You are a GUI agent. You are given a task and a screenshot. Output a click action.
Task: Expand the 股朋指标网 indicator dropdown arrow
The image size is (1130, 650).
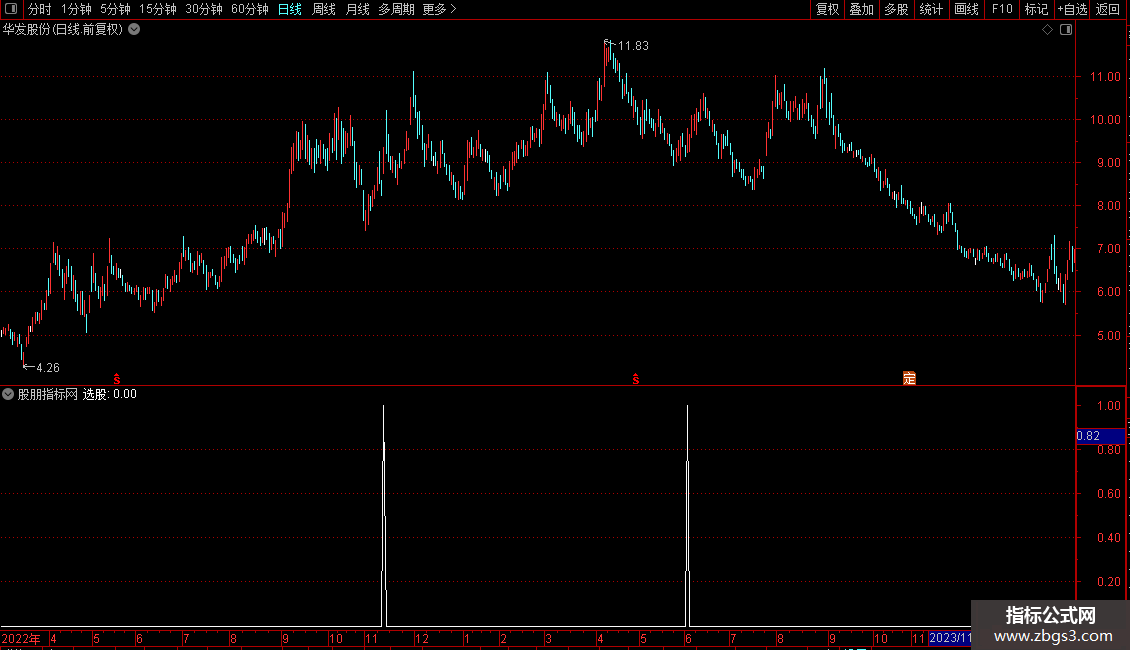coord(8,394)
